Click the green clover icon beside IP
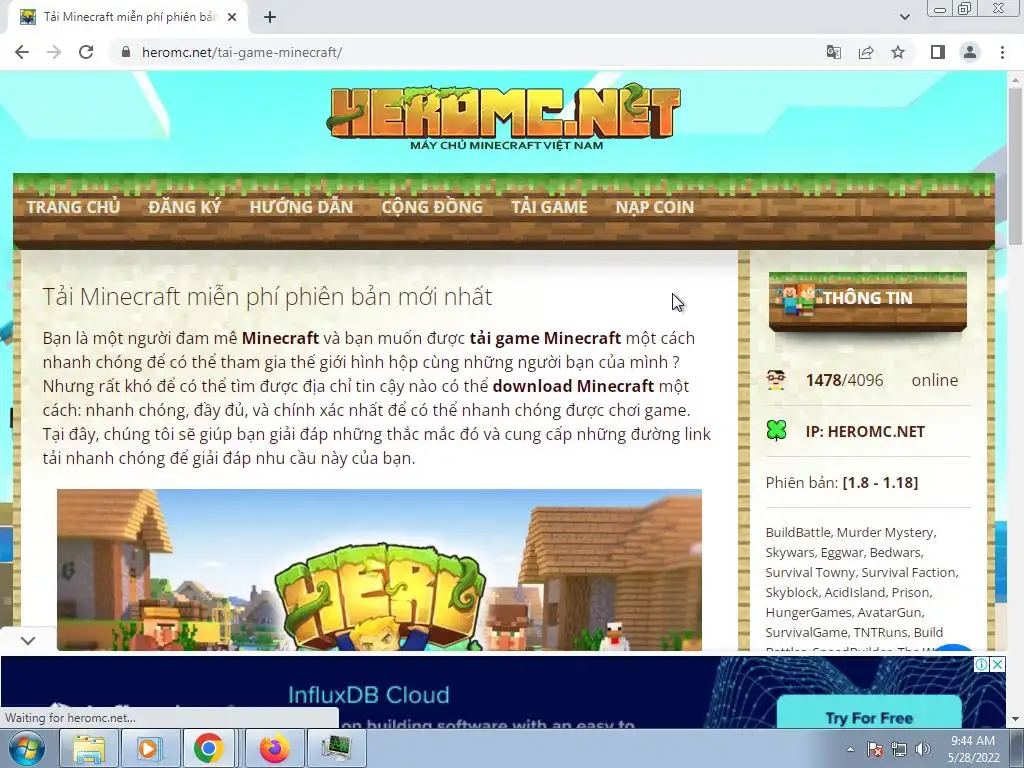The width and height of the screenshot is (1024, 768). point(776,431)
